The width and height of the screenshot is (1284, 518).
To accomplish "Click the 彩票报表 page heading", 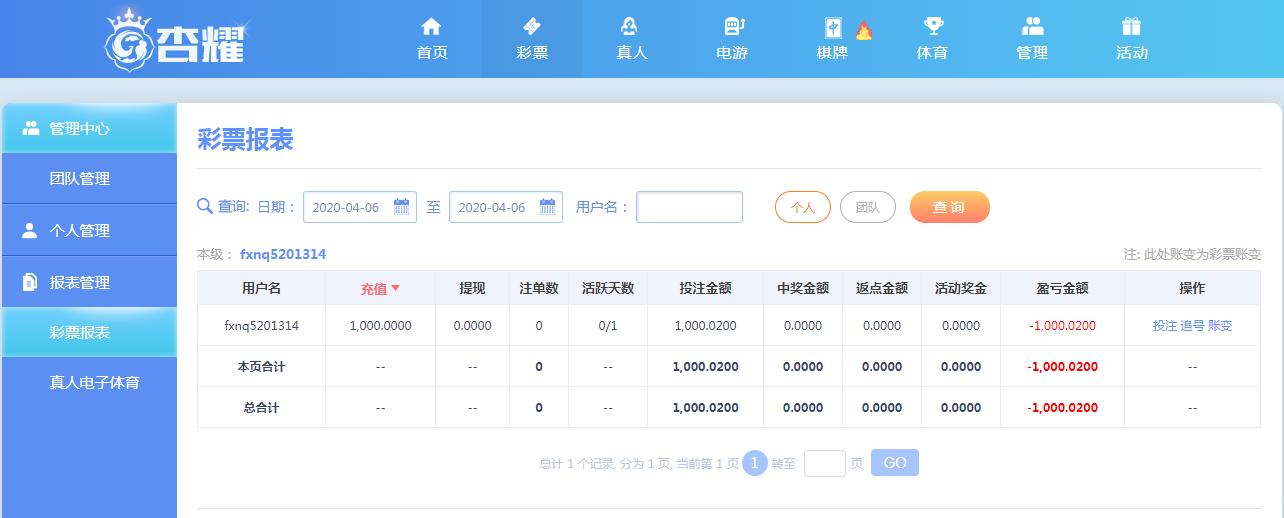I will [x=245, y=140].
